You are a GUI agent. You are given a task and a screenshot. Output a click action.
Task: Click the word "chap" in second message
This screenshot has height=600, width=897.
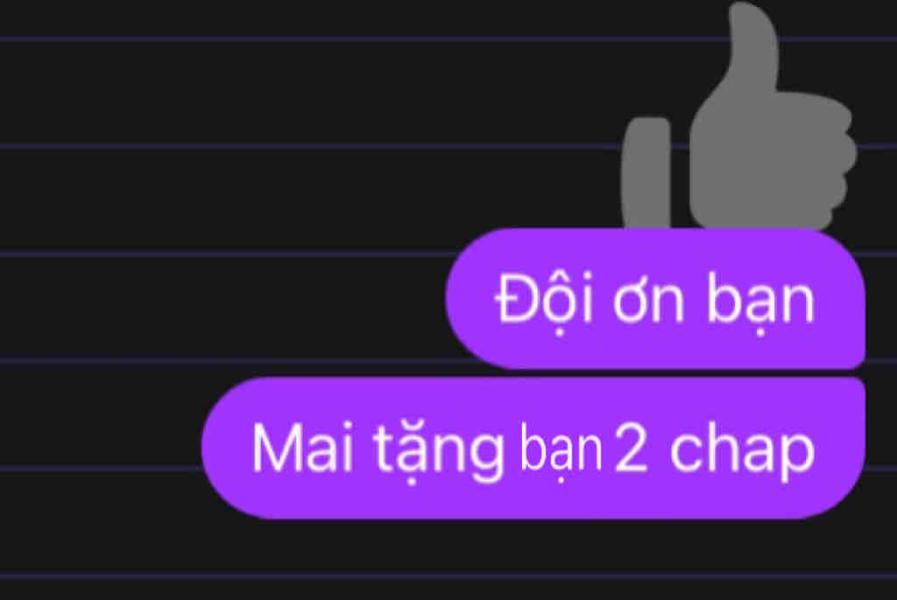741,451
